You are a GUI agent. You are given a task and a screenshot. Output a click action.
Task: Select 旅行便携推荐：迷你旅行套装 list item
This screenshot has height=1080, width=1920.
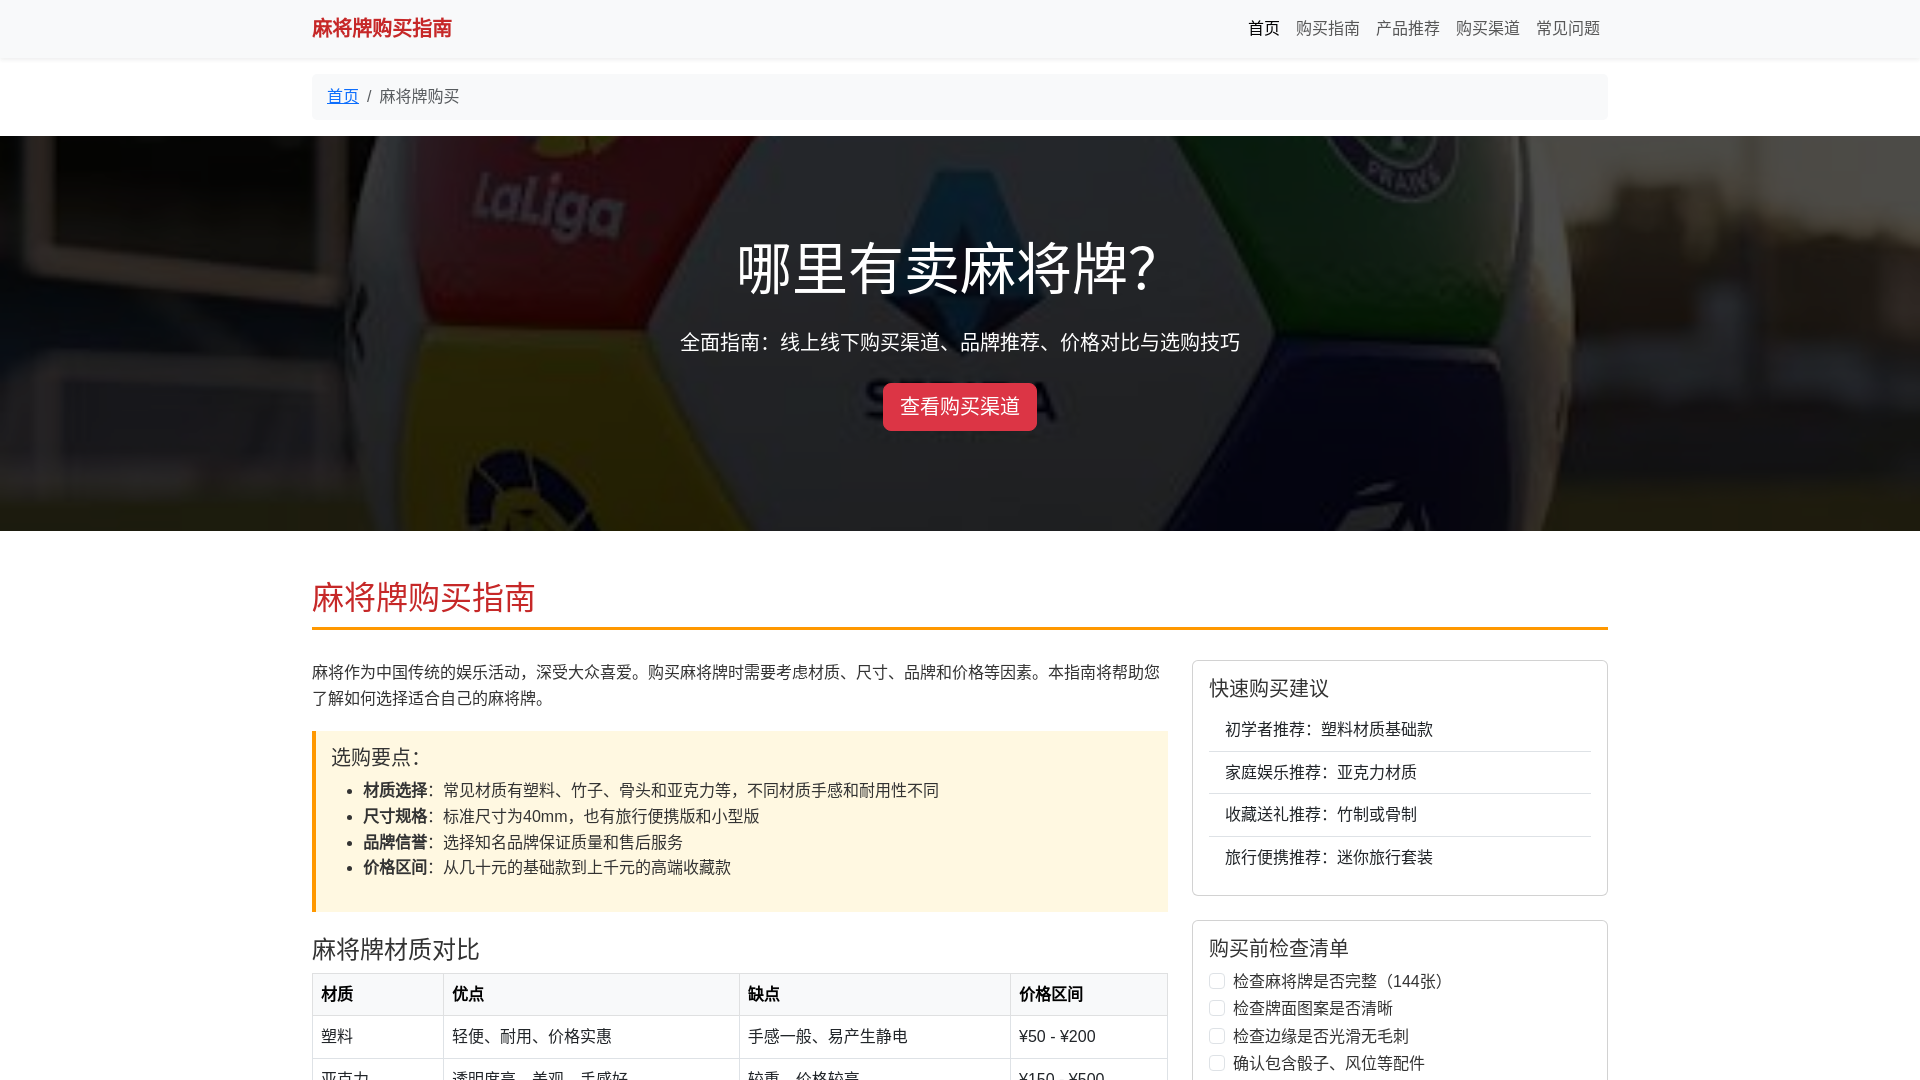point(1399,857)
